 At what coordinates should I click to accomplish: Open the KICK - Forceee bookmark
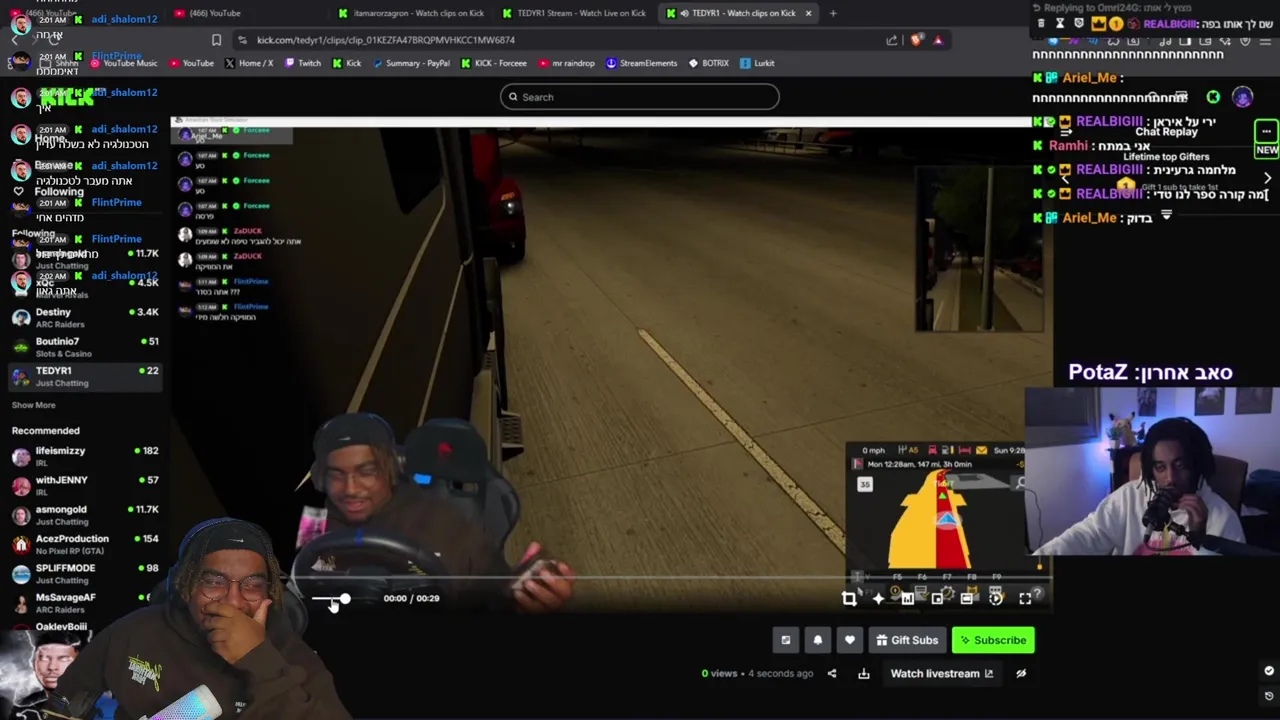pos(494,63)
